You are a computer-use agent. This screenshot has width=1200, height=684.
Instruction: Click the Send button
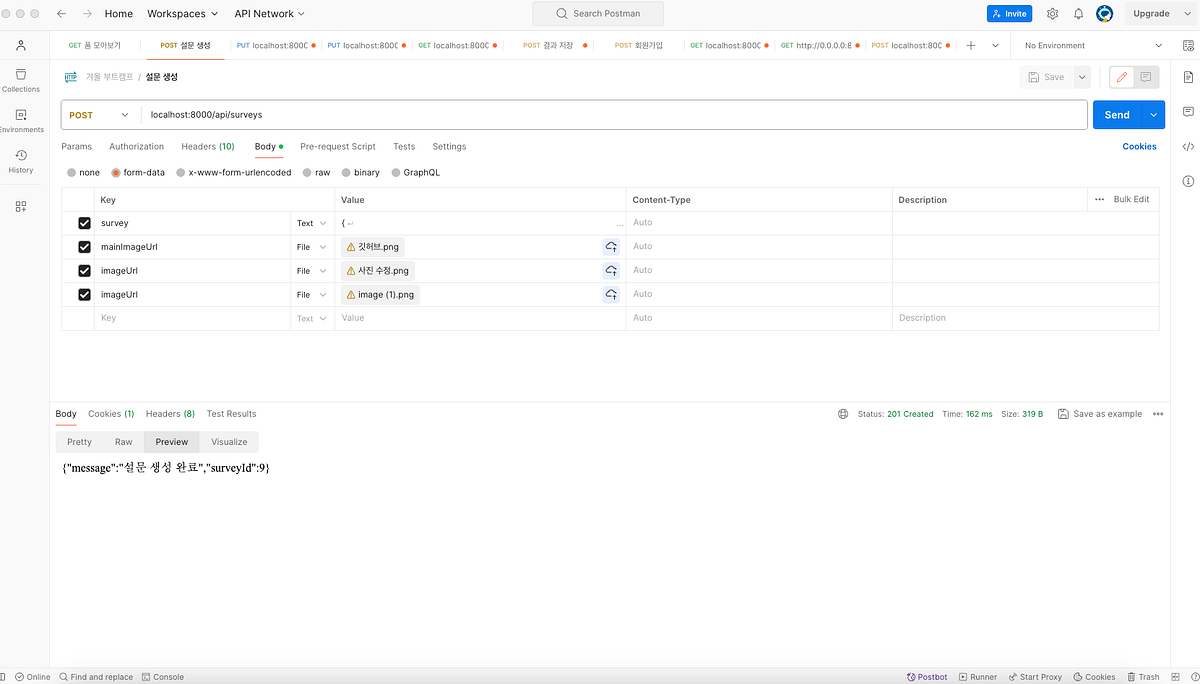[1117, 114]
